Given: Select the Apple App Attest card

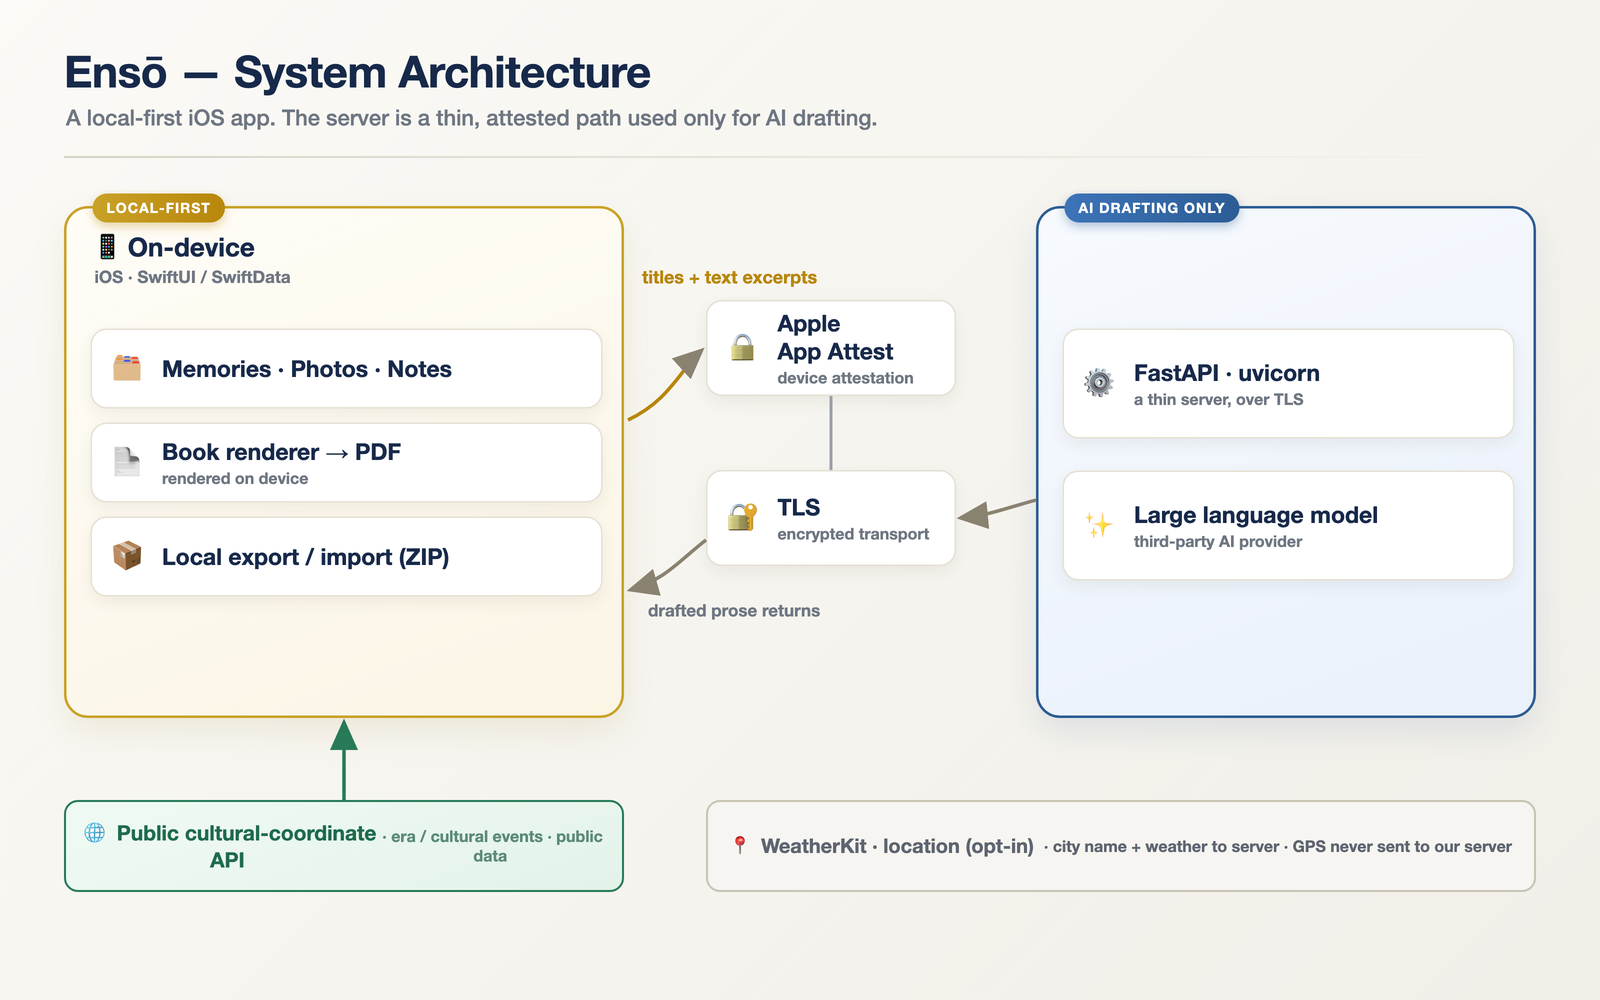Looking at the screenshot, I should (x=831, y=348).
